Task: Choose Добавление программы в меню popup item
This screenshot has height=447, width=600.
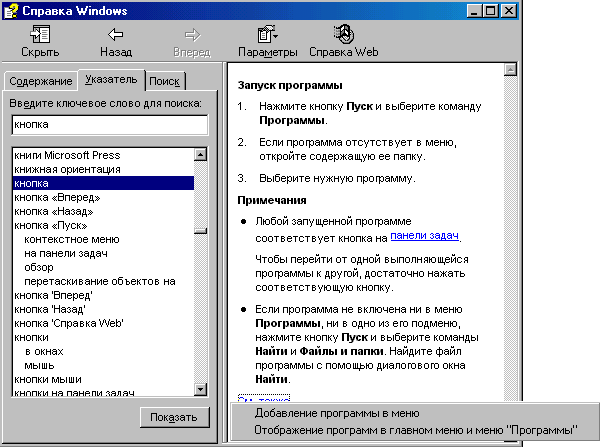Action: click(336, 412)
